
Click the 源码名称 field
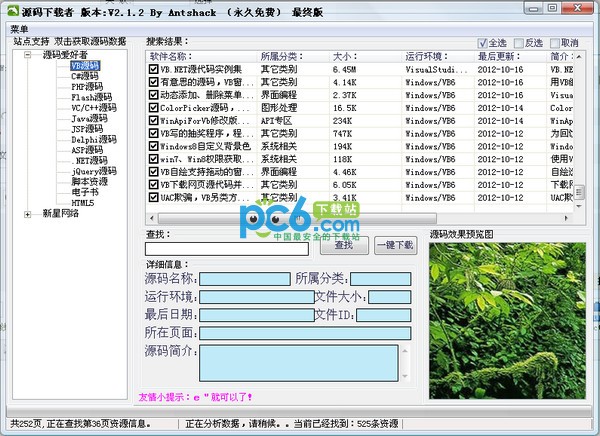click(245, 279)
